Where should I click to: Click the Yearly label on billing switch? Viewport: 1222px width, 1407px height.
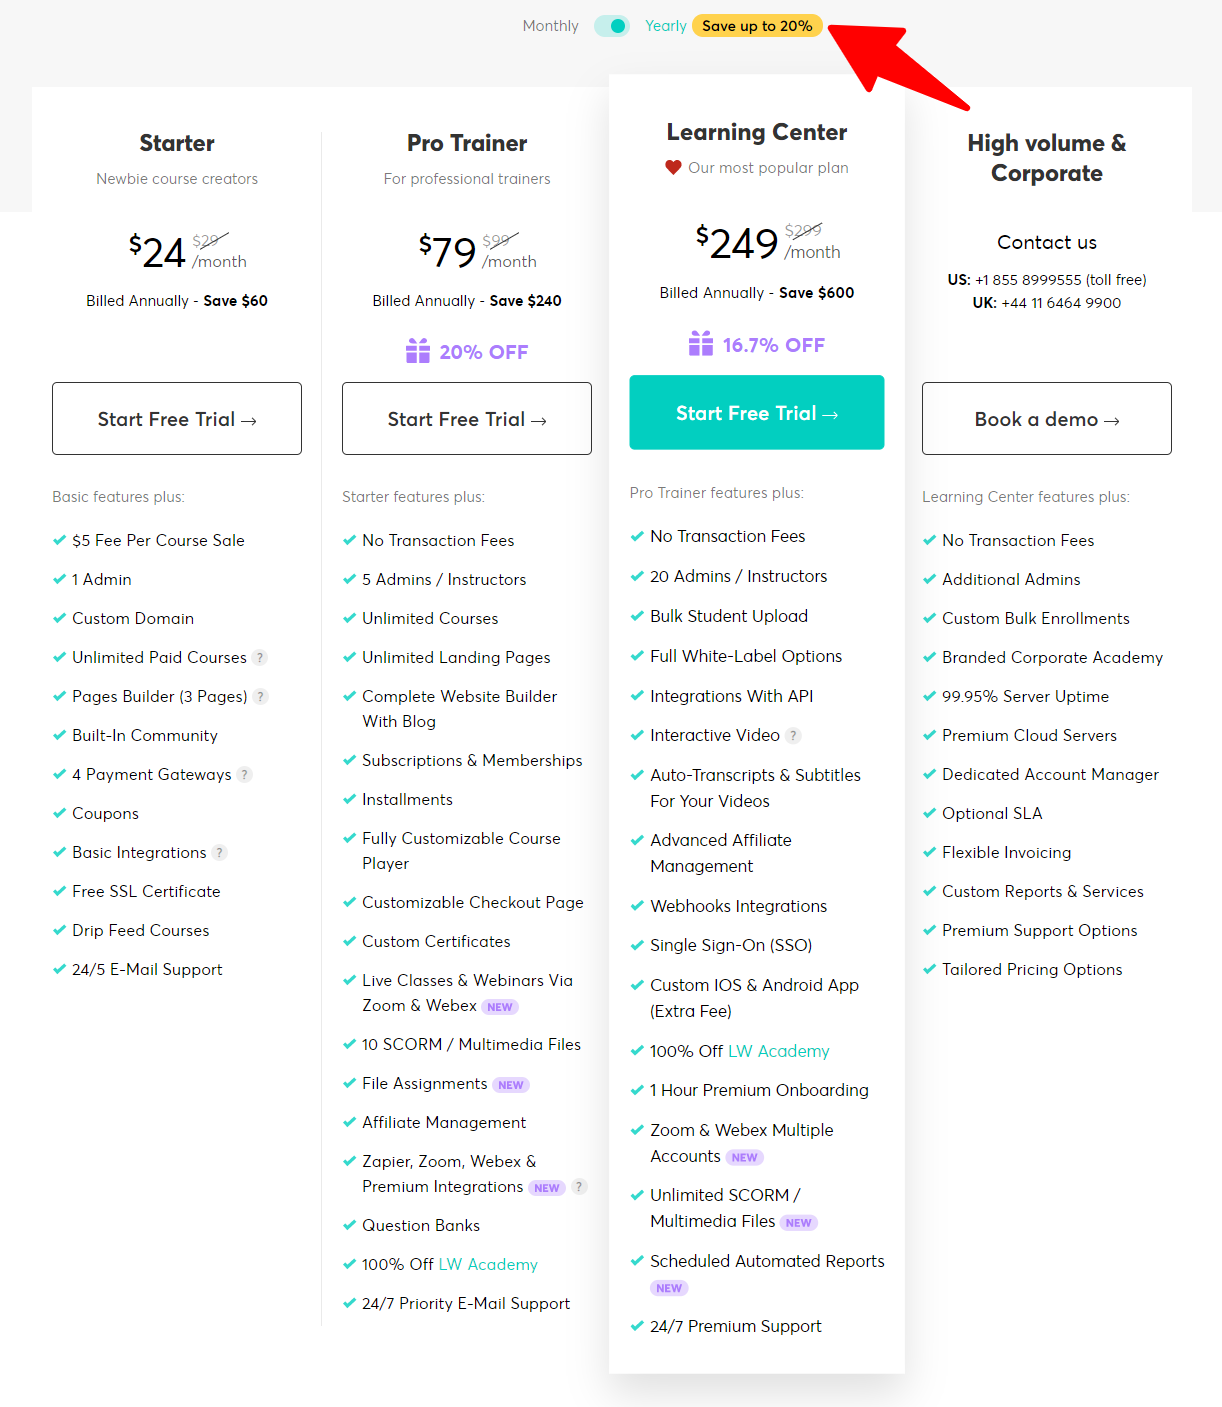[665, 26]
